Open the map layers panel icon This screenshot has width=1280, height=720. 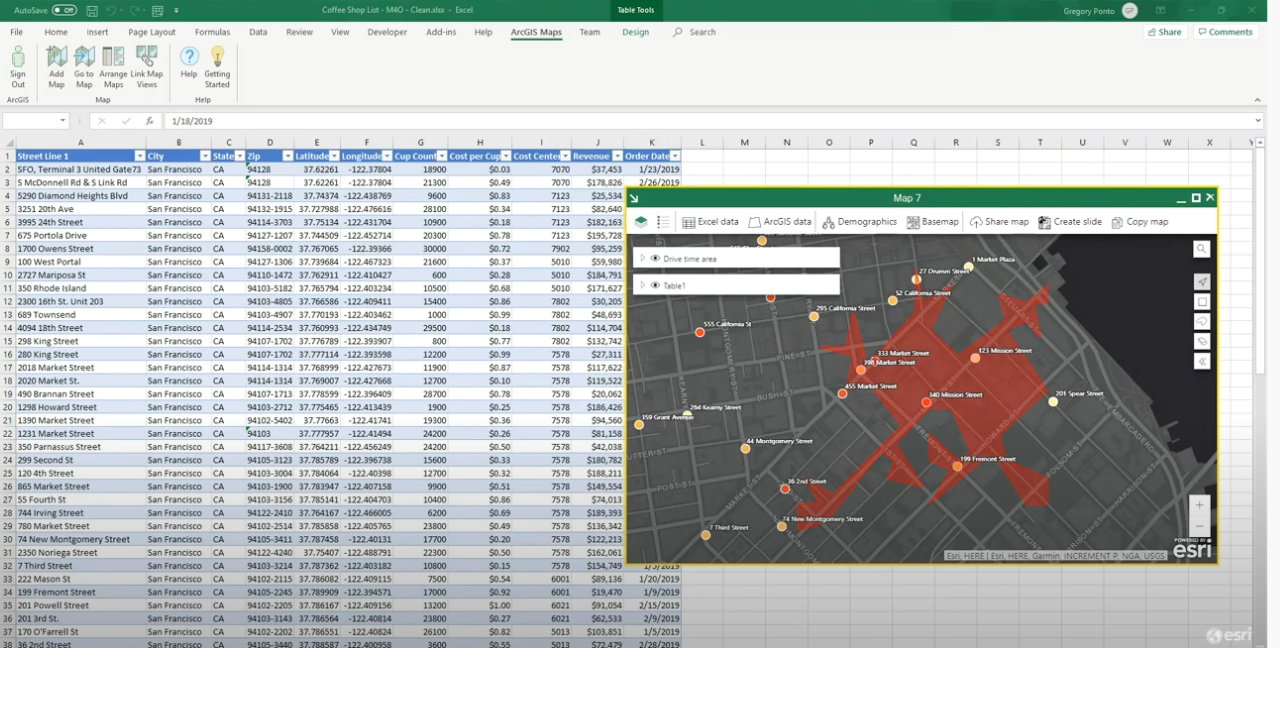641,222
